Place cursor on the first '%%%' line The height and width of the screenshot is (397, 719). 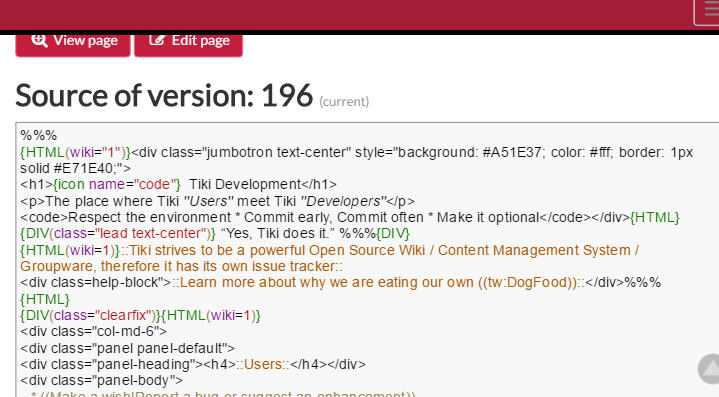[39, 136]
